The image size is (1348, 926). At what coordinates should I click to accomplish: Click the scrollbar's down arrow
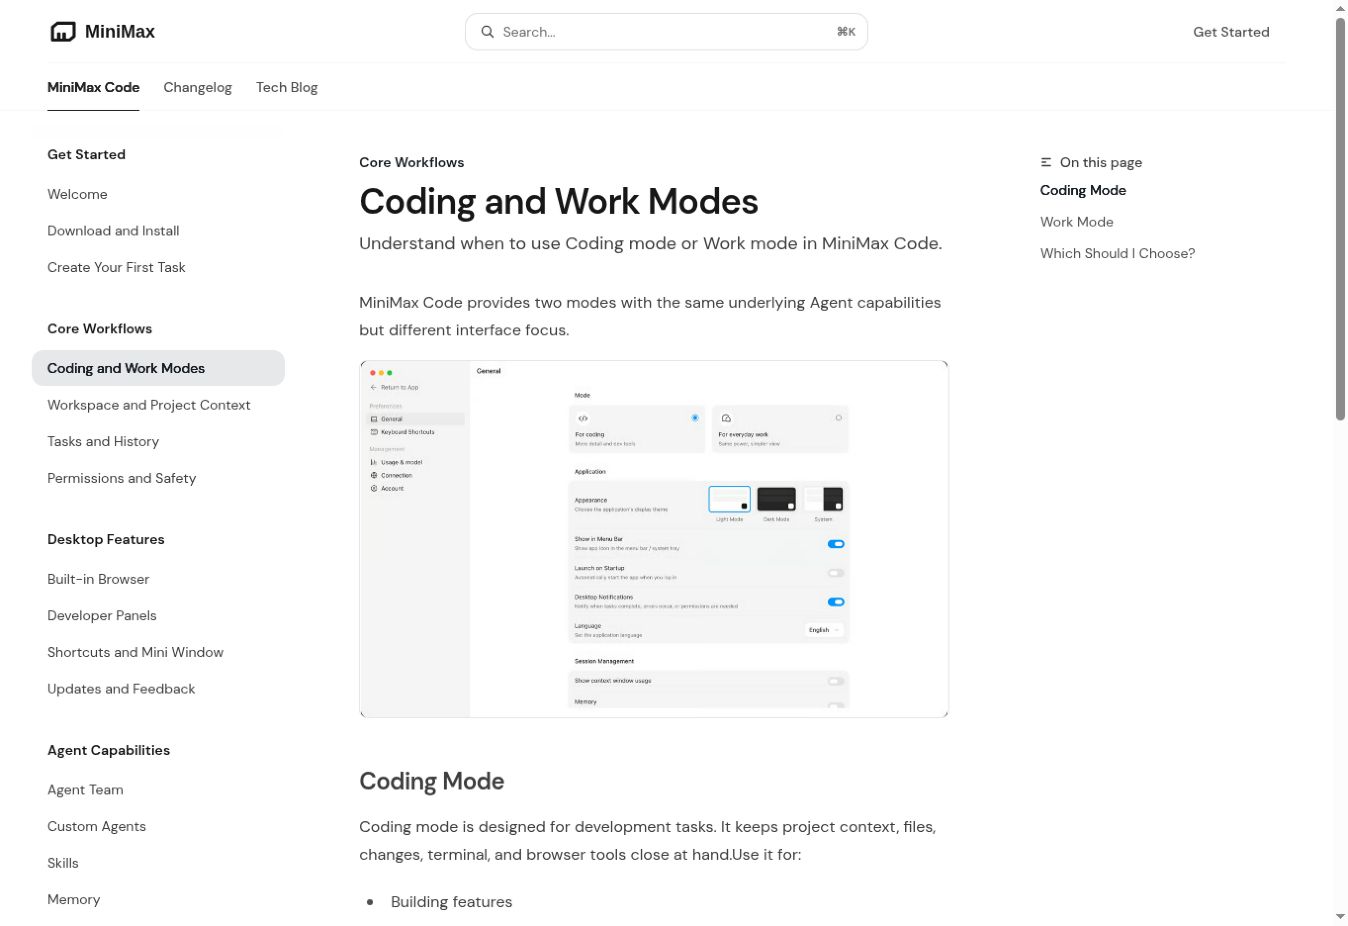[1340, 916]
